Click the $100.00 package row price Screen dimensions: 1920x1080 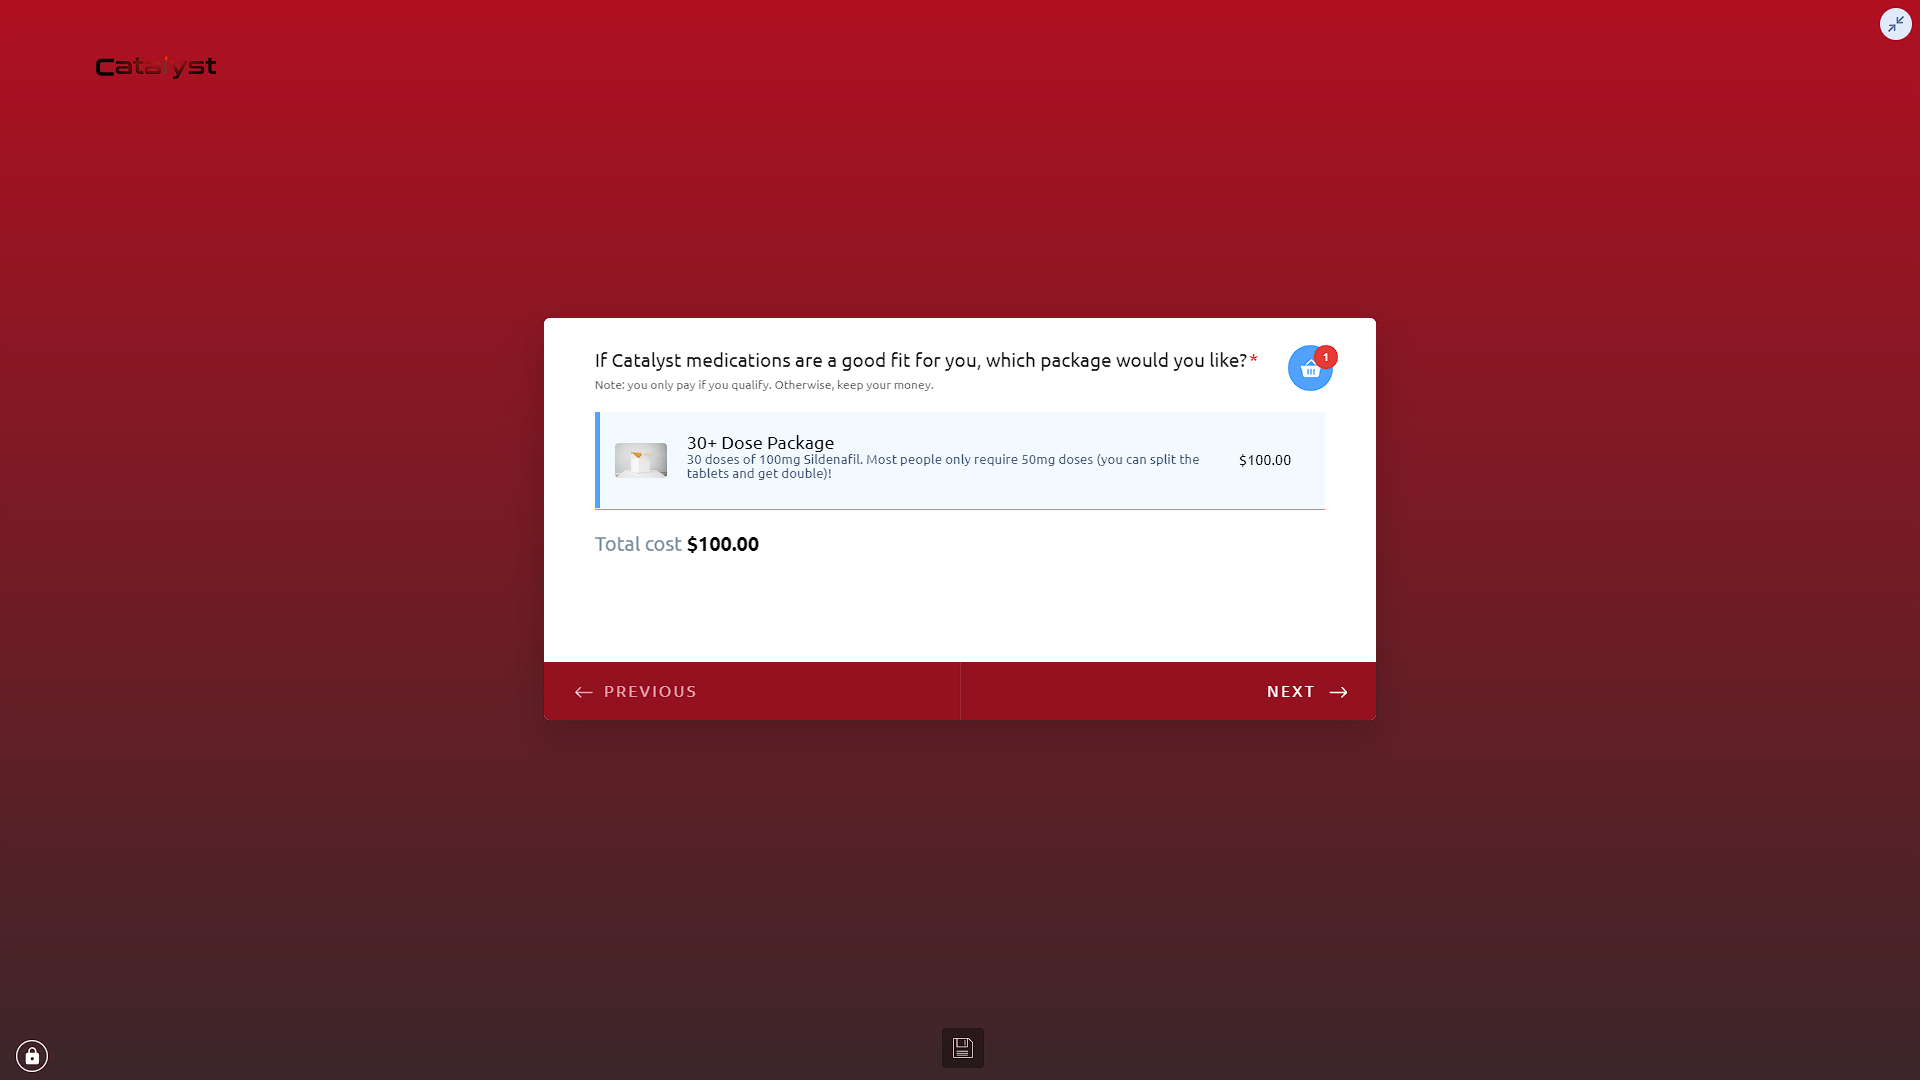coord(1265,460)
